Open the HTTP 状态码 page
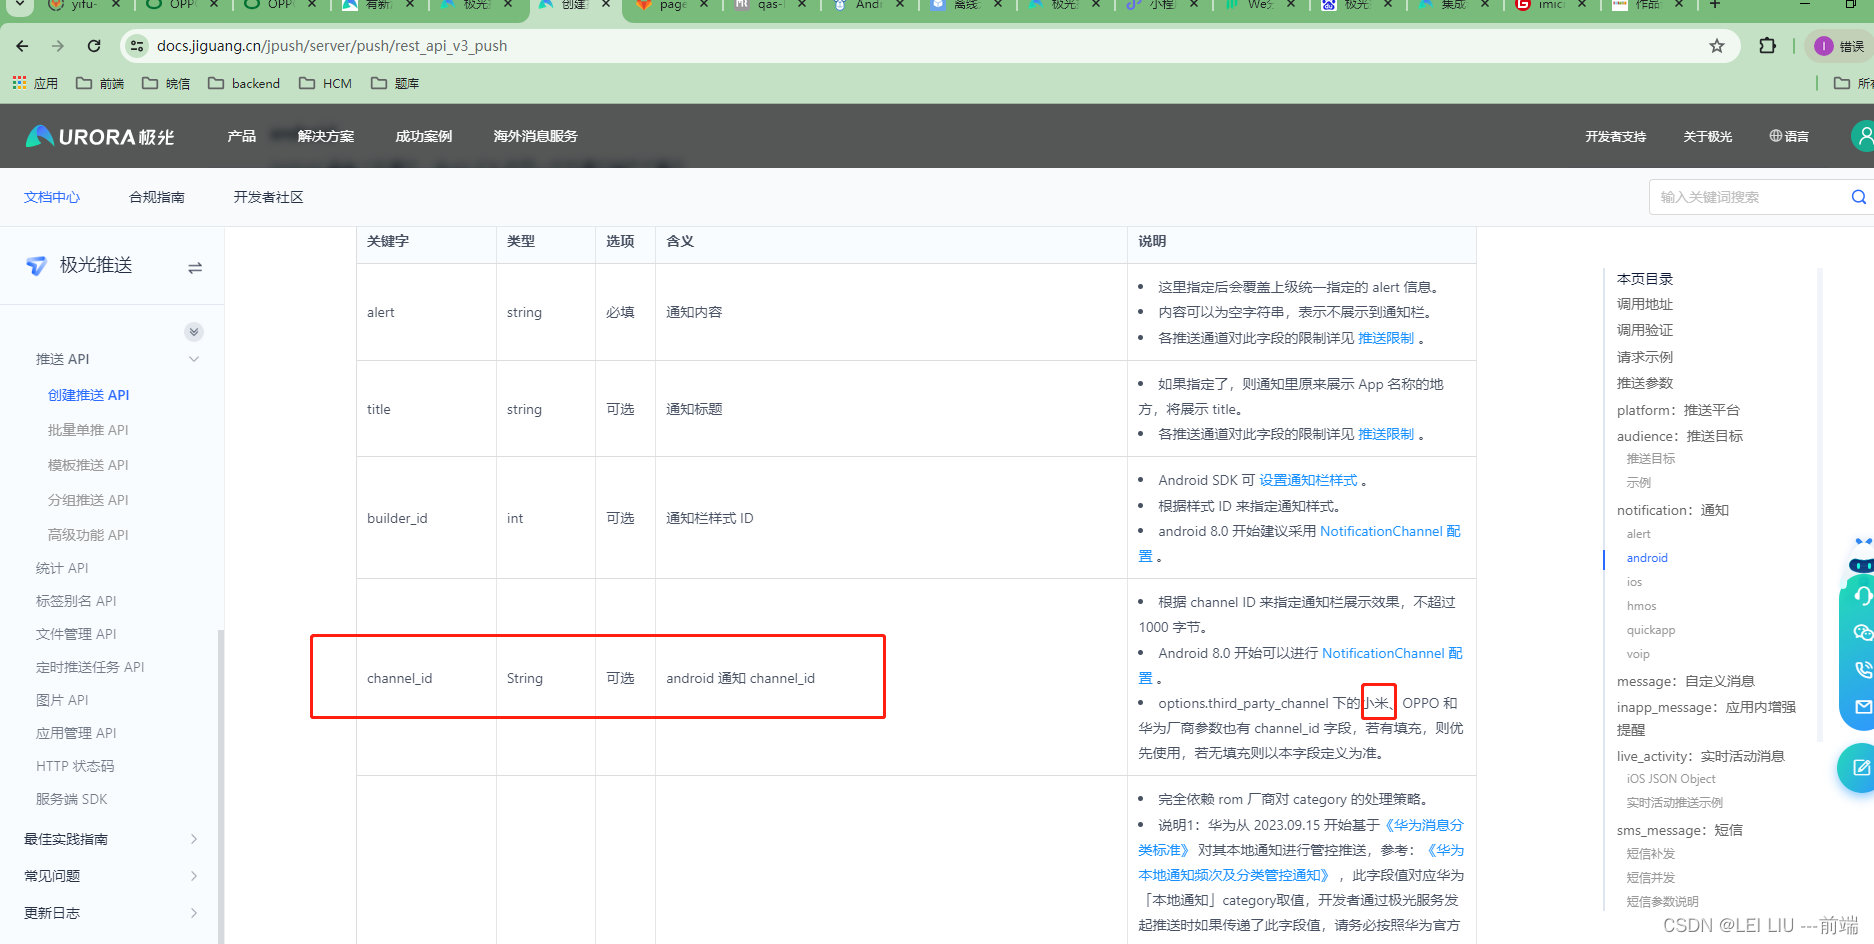This screenshot has width=1874, height=944. coord(75,766)
